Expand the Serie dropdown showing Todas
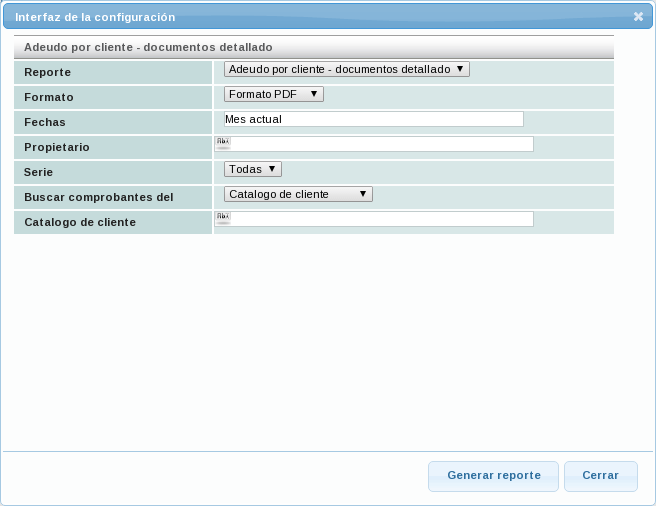Viewport: 656px width, 506px height. coord(252,170)
